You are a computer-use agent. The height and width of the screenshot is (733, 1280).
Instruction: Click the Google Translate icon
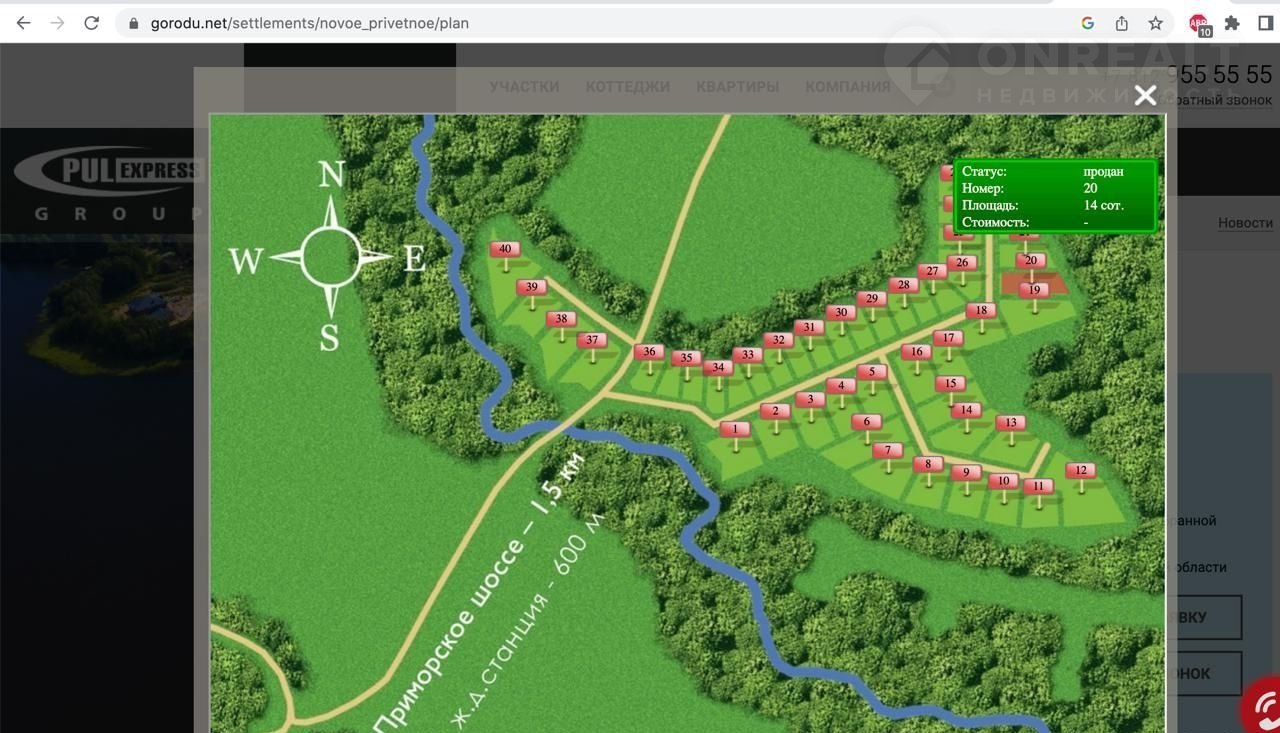coord(1088,23)
